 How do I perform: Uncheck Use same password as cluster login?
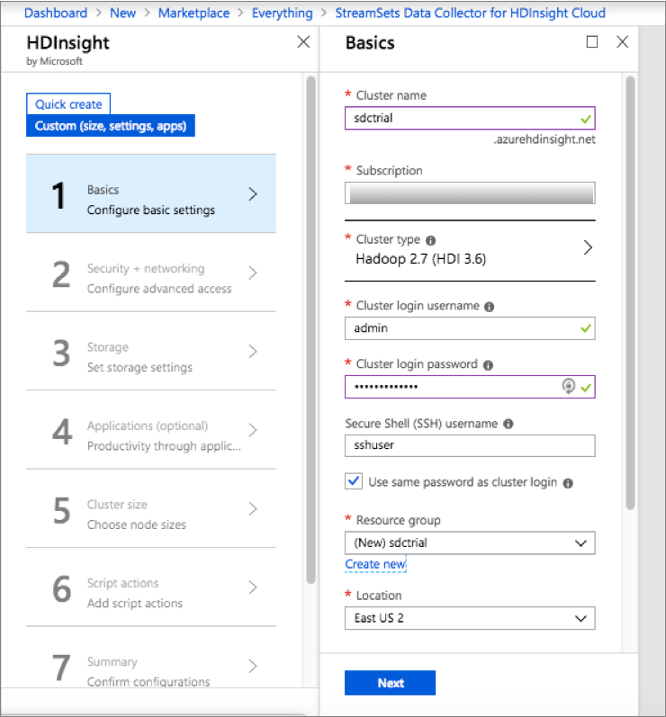click(354, 482)
